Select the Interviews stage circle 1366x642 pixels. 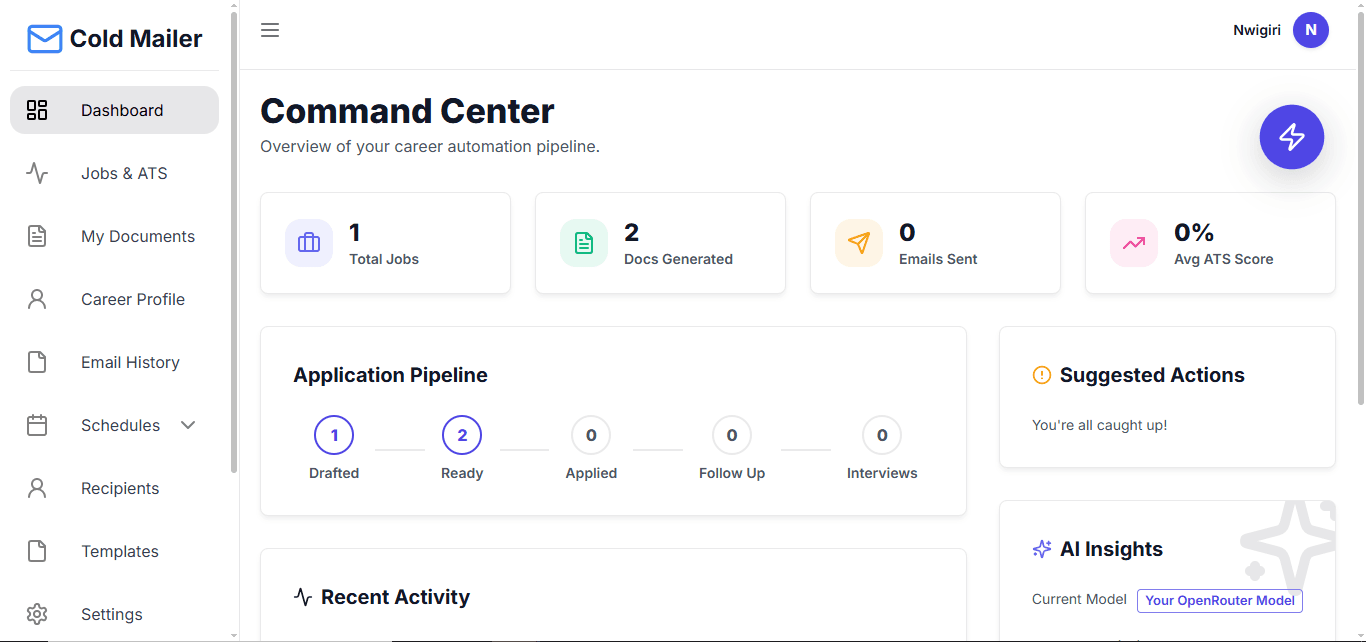pyautogui.click(x=882, y=435)
